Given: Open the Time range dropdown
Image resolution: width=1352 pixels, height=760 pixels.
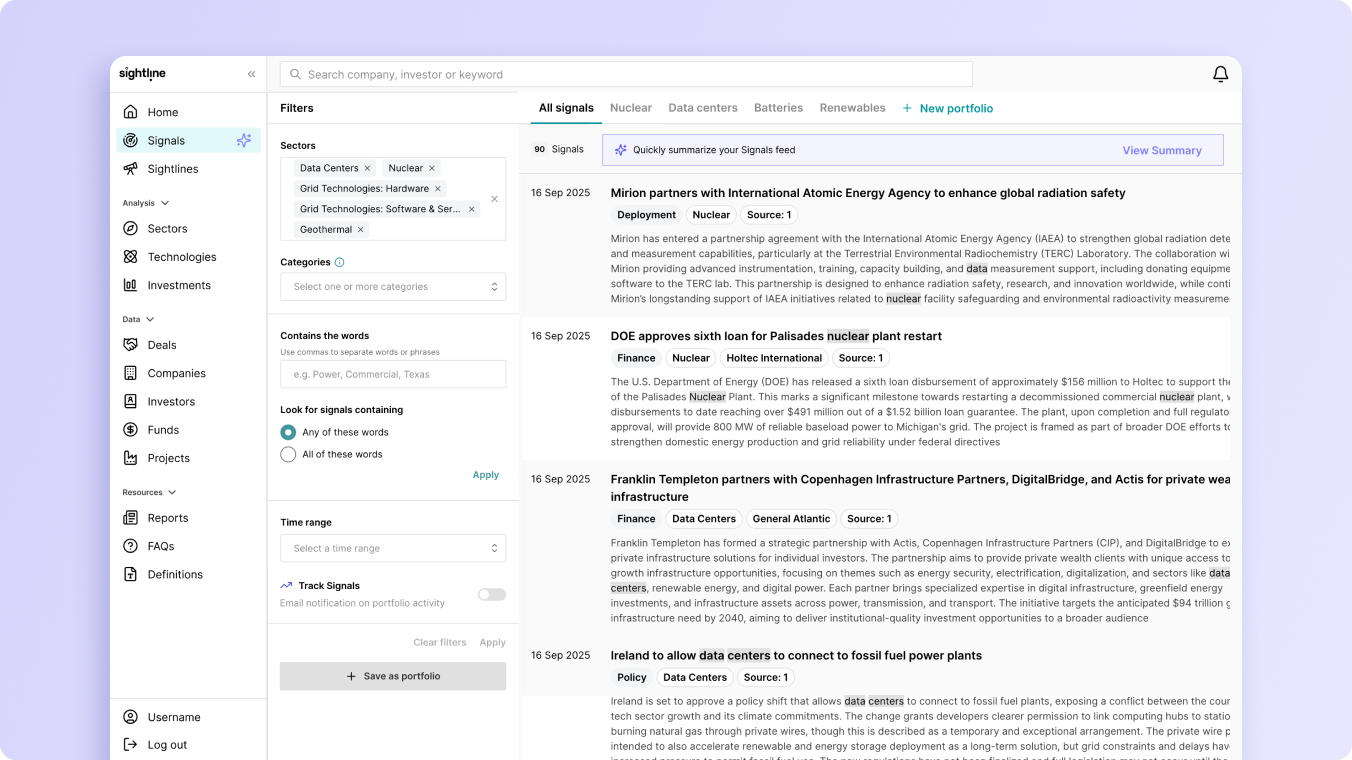Looking at the screenshot, I should [x=393, y=548].
